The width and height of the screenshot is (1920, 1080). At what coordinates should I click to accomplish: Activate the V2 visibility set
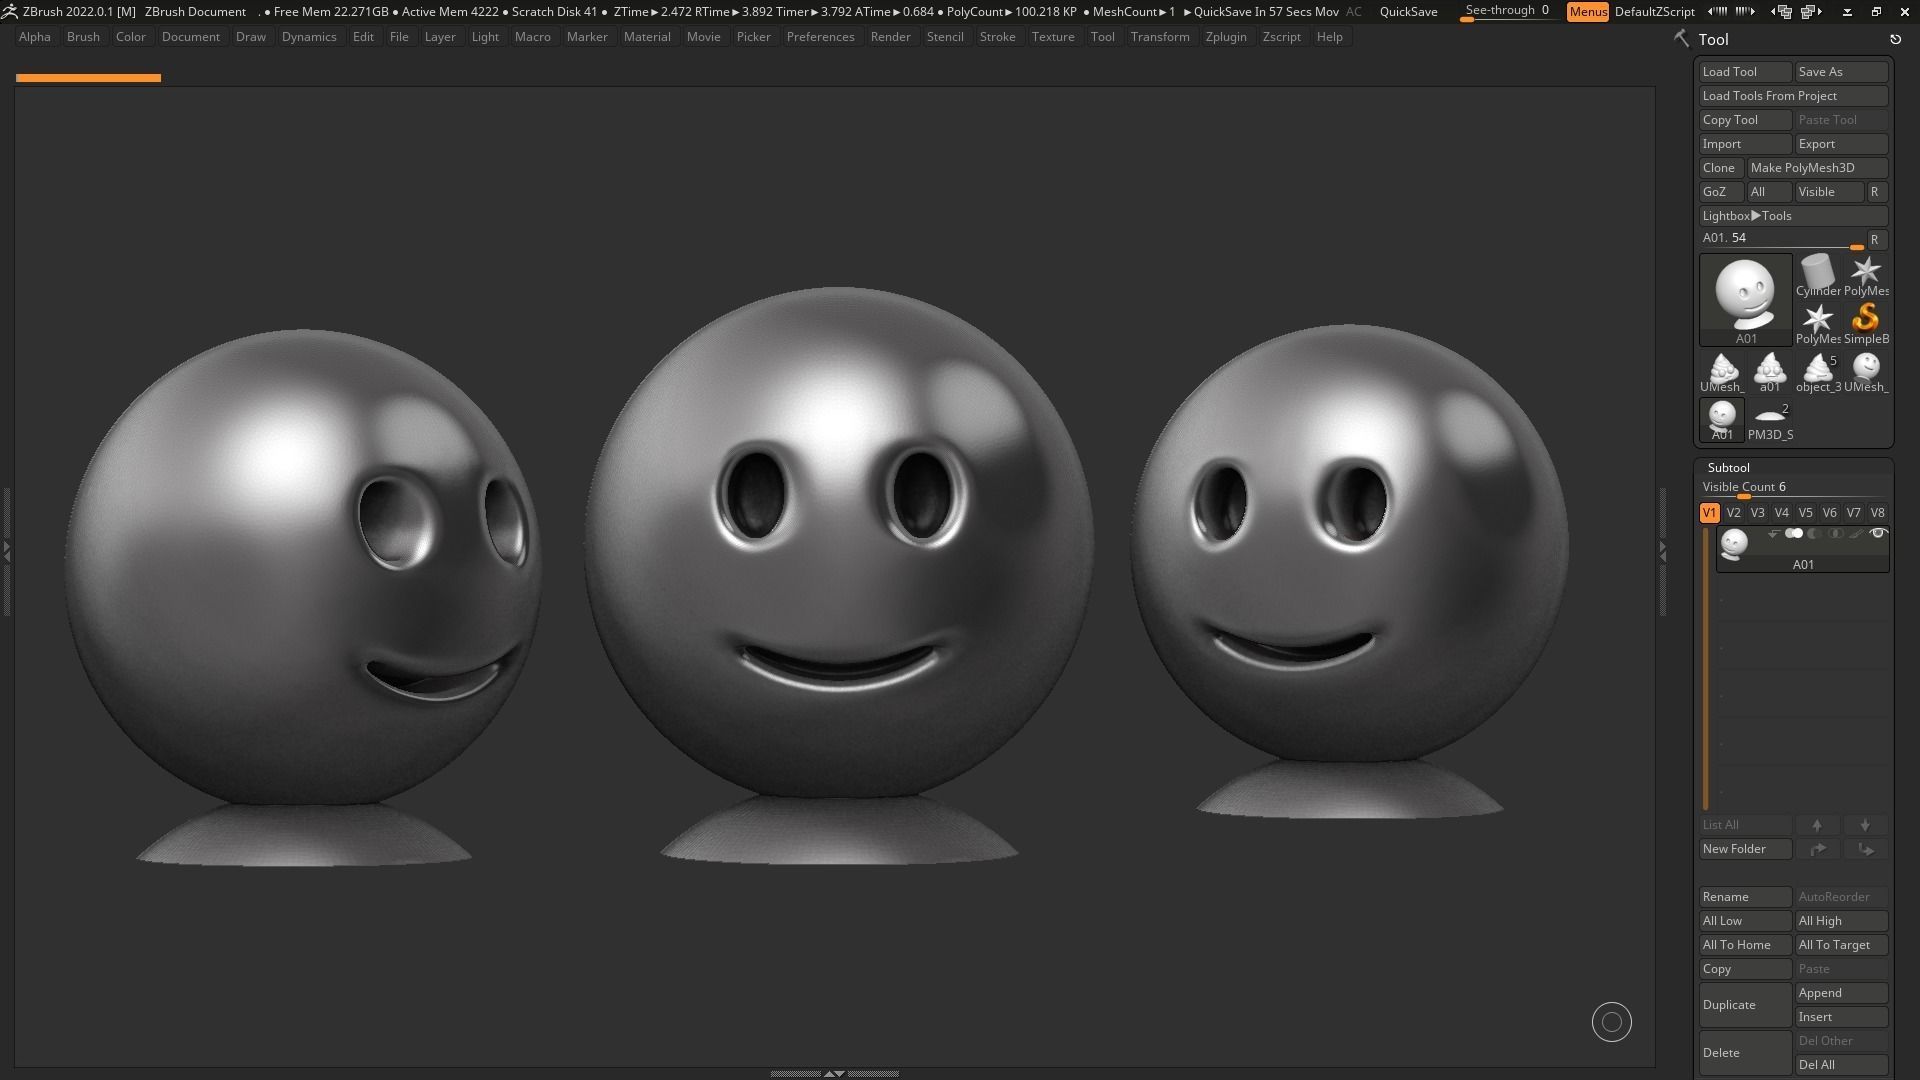[x=1733, y=513]
